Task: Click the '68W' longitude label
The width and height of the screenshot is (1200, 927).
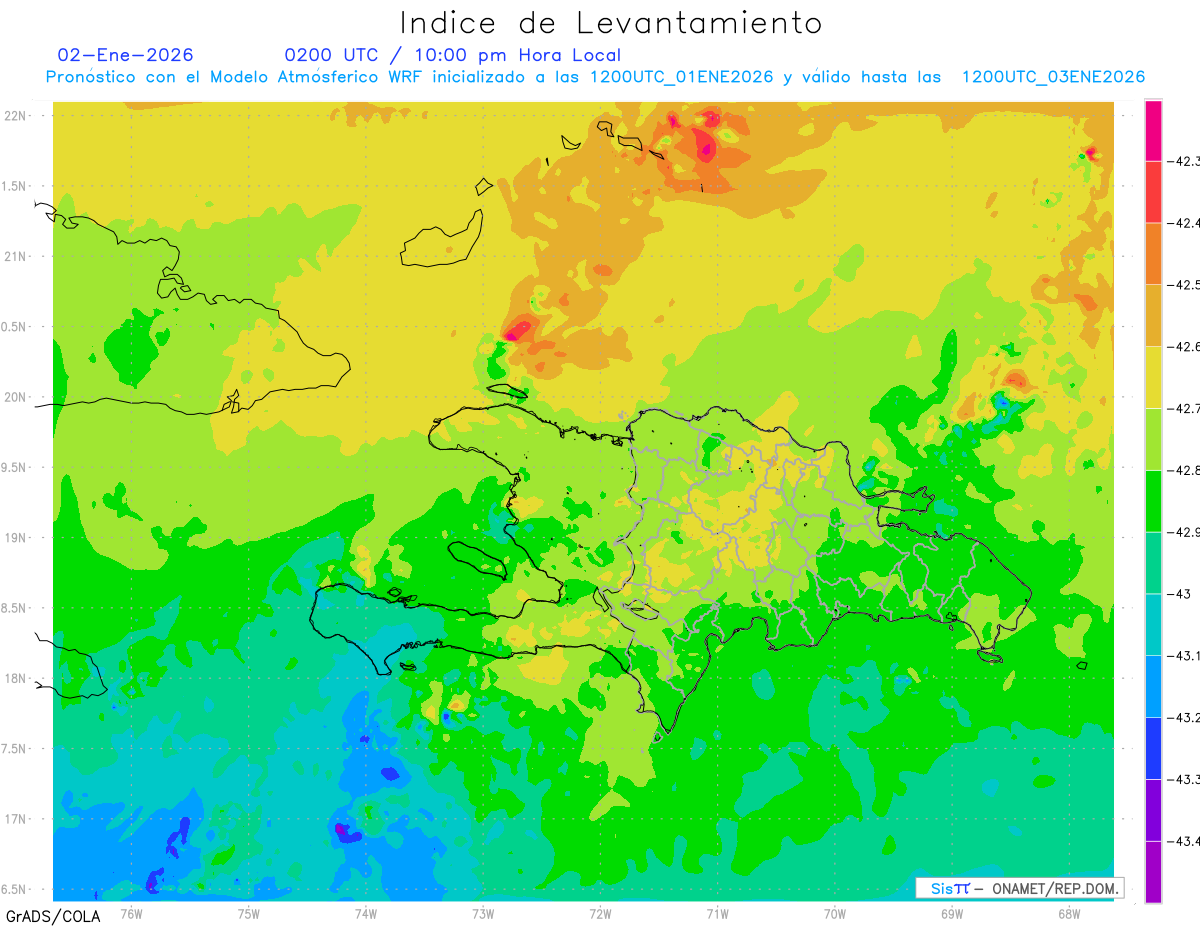Action: pos(1068,914)
